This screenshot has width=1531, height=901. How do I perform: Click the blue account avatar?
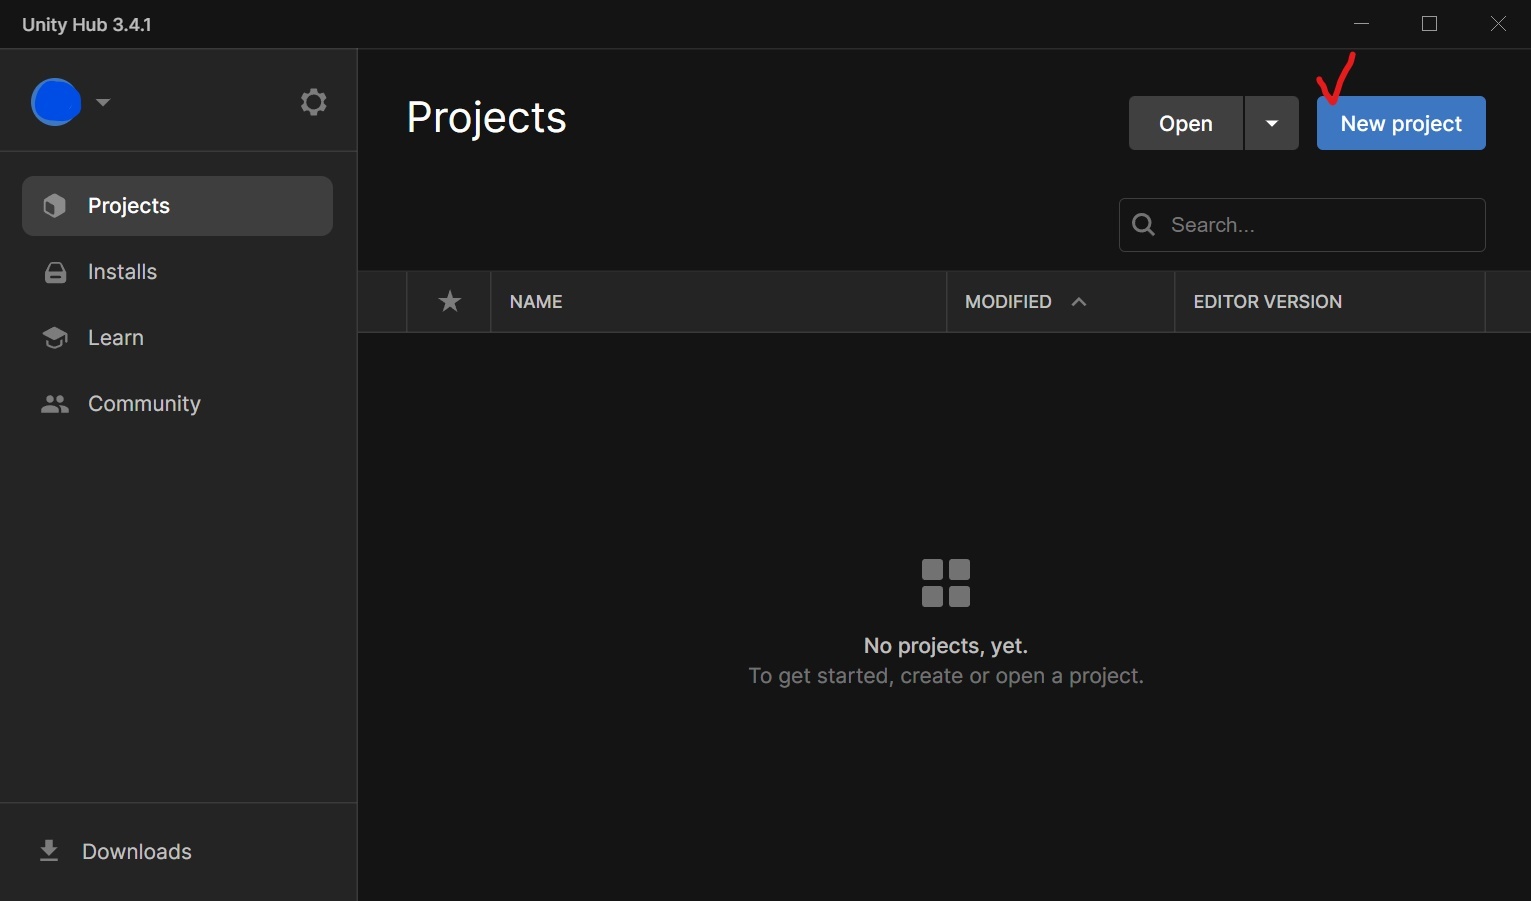(56, 102)
